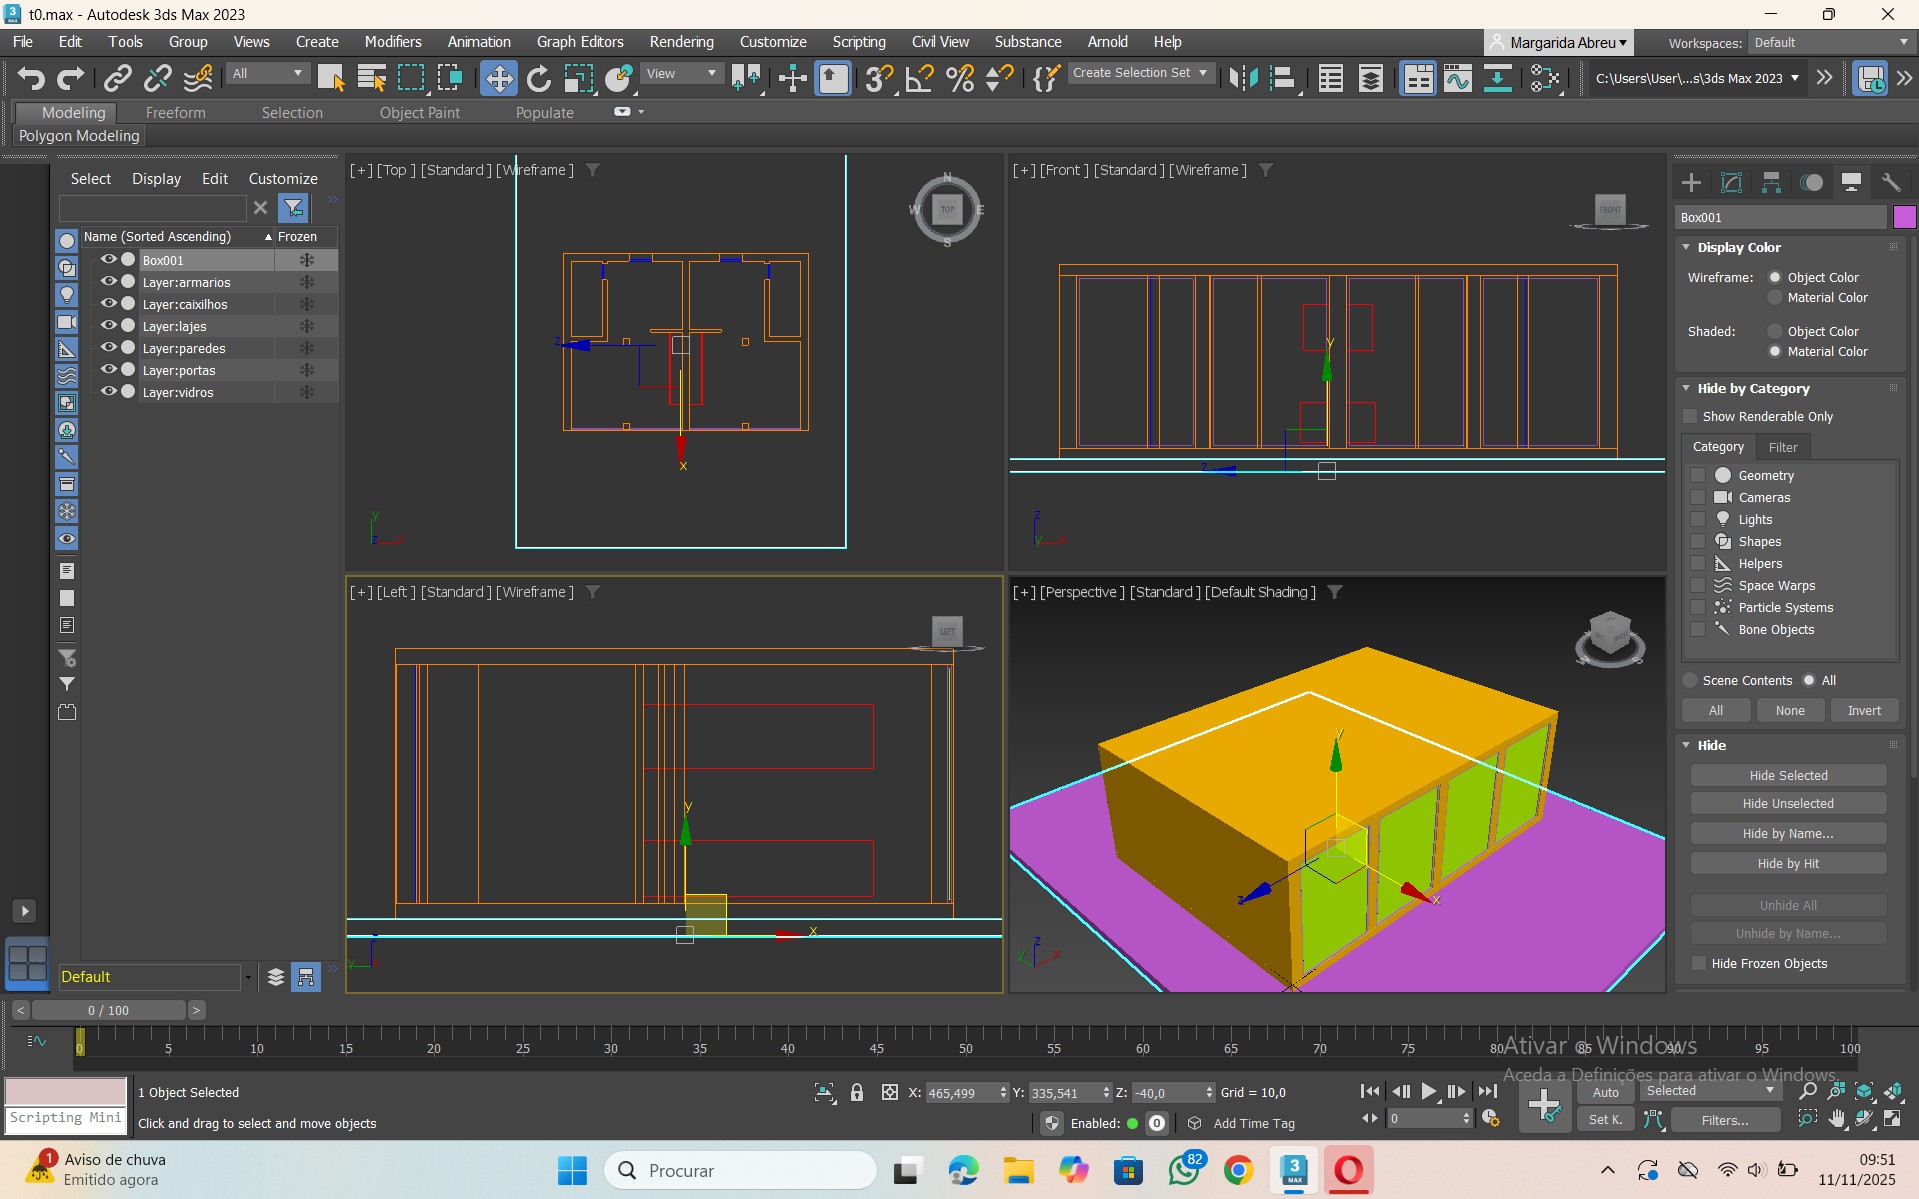Screen dimensions: 1919x1199
Task: Open the Mirror tool
Action: [1243, 78]
